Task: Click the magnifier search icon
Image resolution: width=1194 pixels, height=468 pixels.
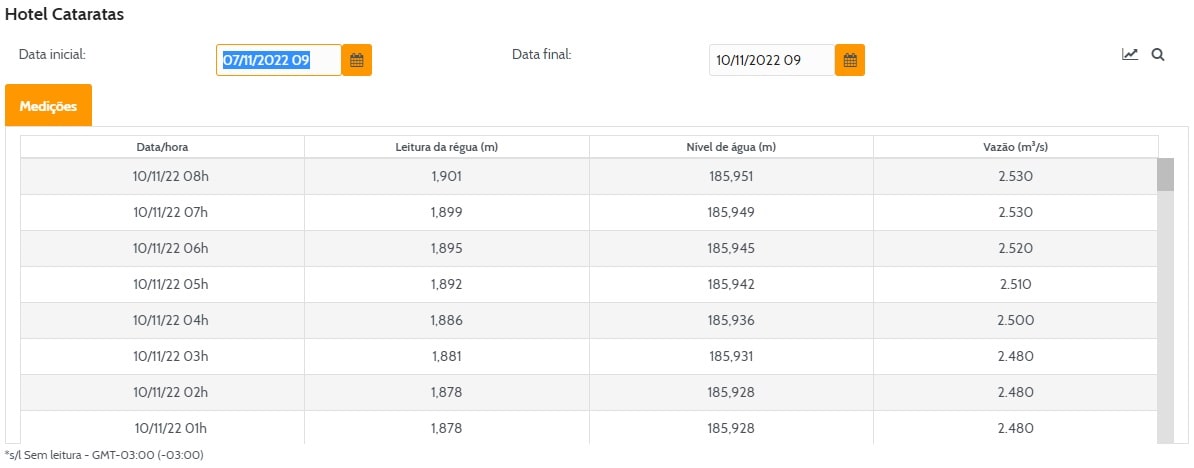Action: [x=1158, y=55]
